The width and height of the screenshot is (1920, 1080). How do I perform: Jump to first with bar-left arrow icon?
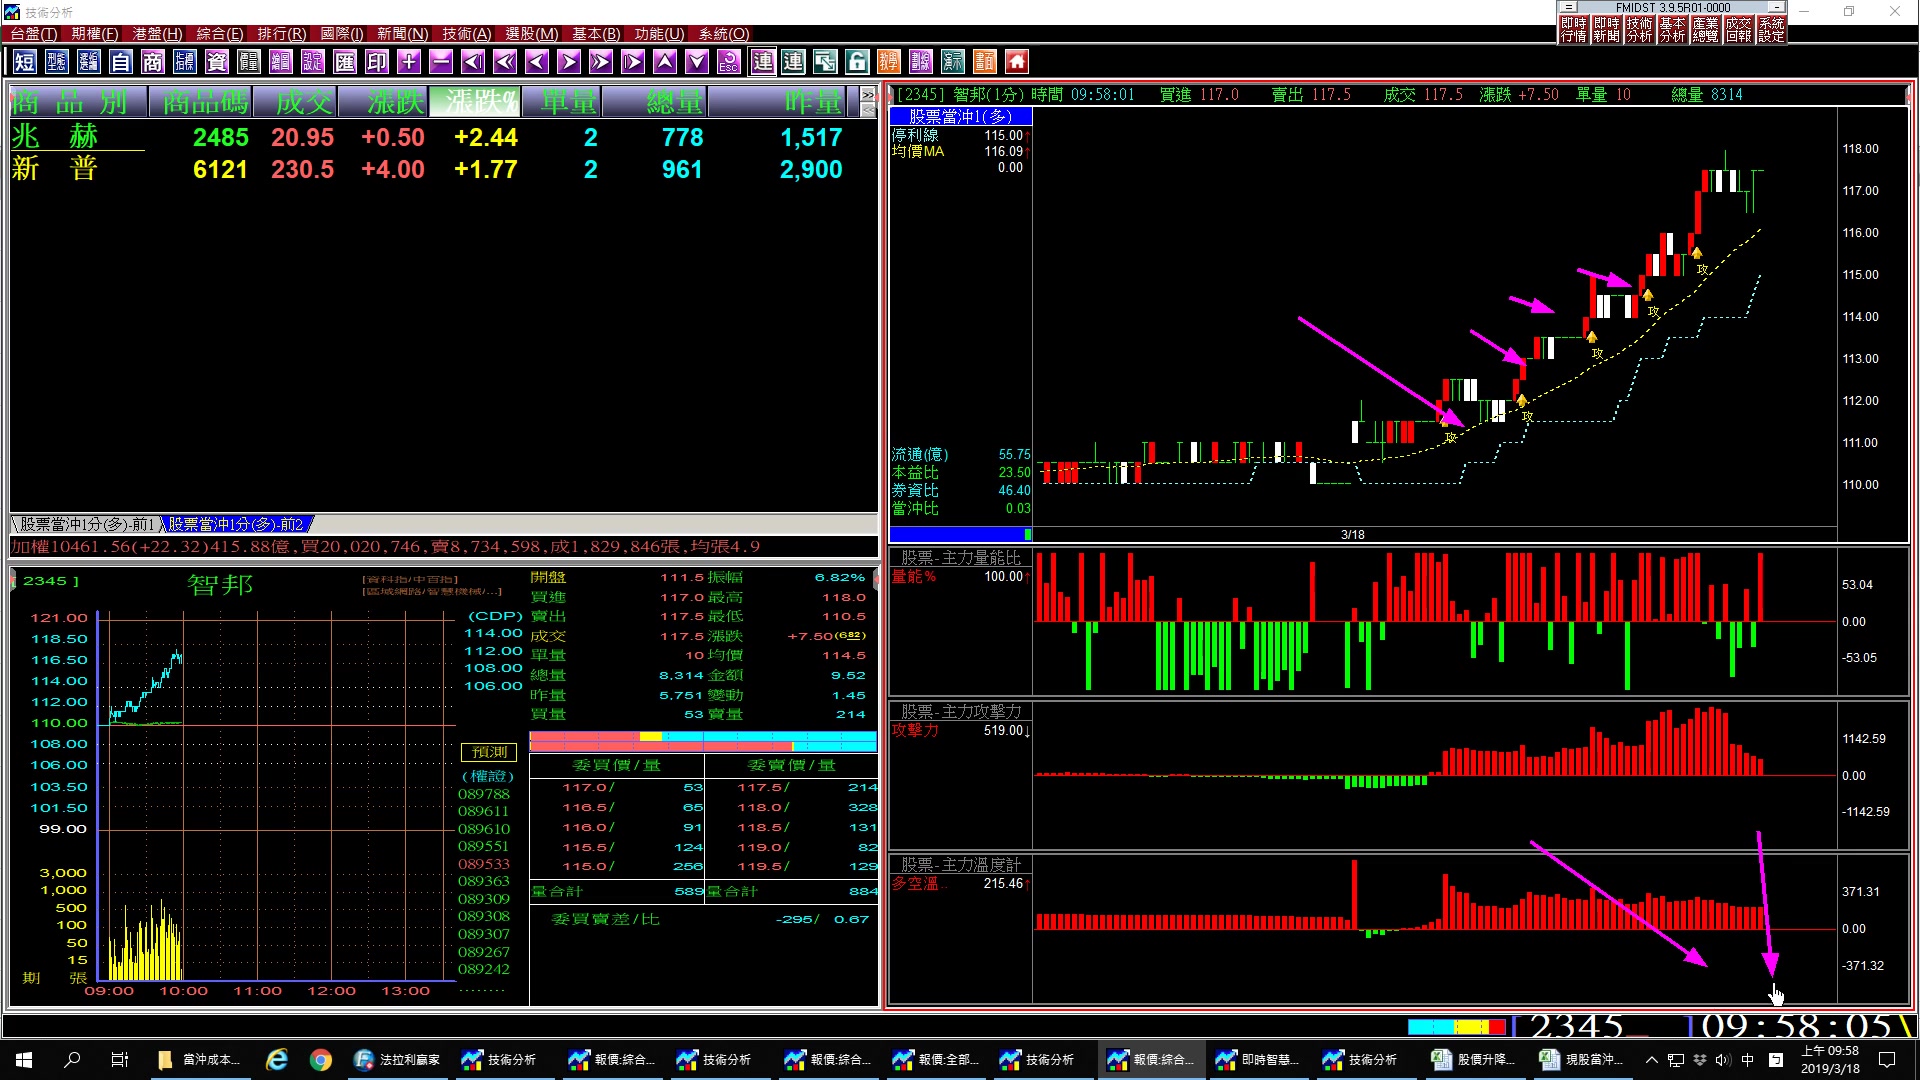(473, 62)
